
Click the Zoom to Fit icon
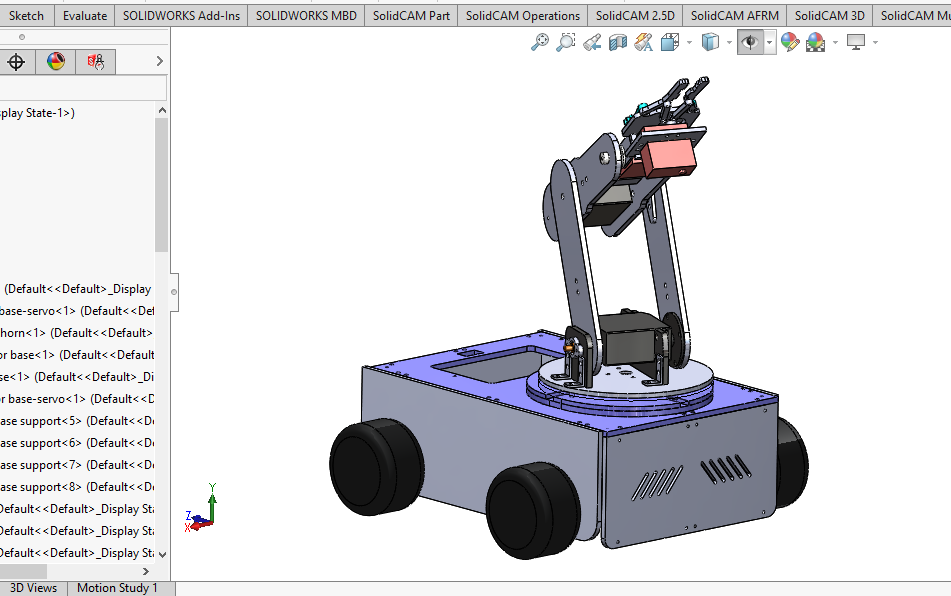539,42
